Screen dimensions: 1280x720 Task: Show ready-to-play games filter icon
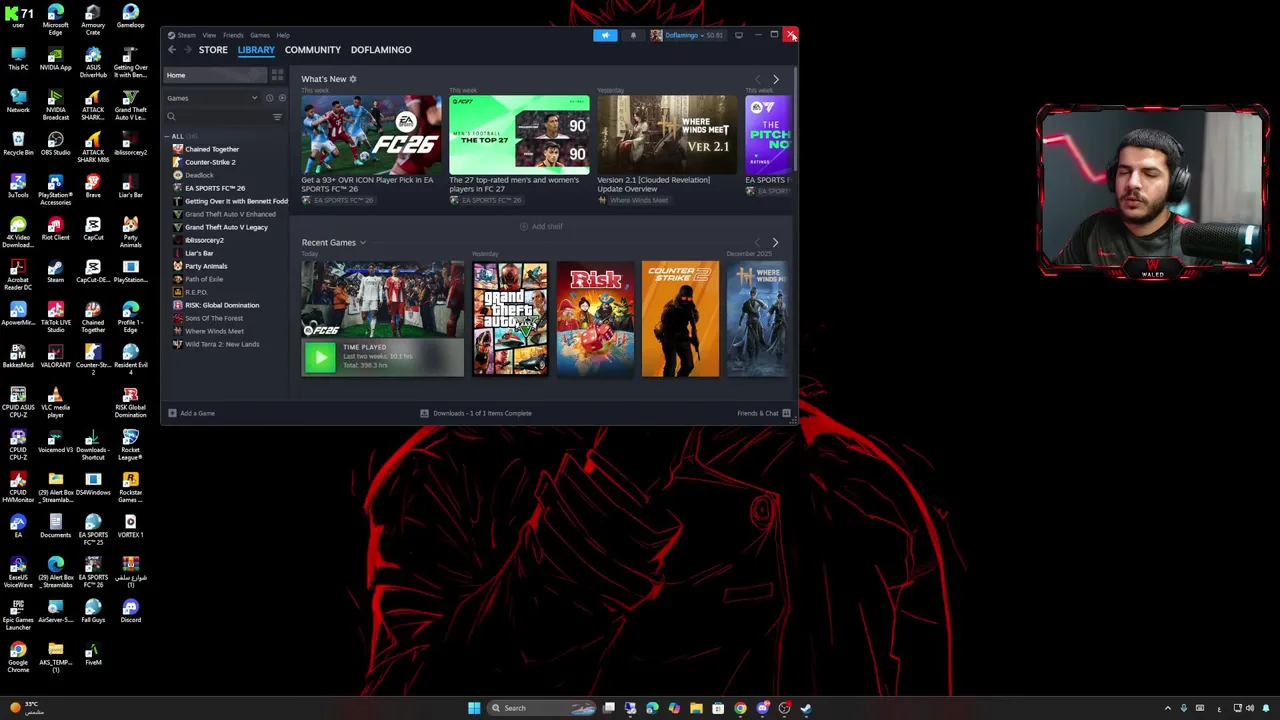282,98
